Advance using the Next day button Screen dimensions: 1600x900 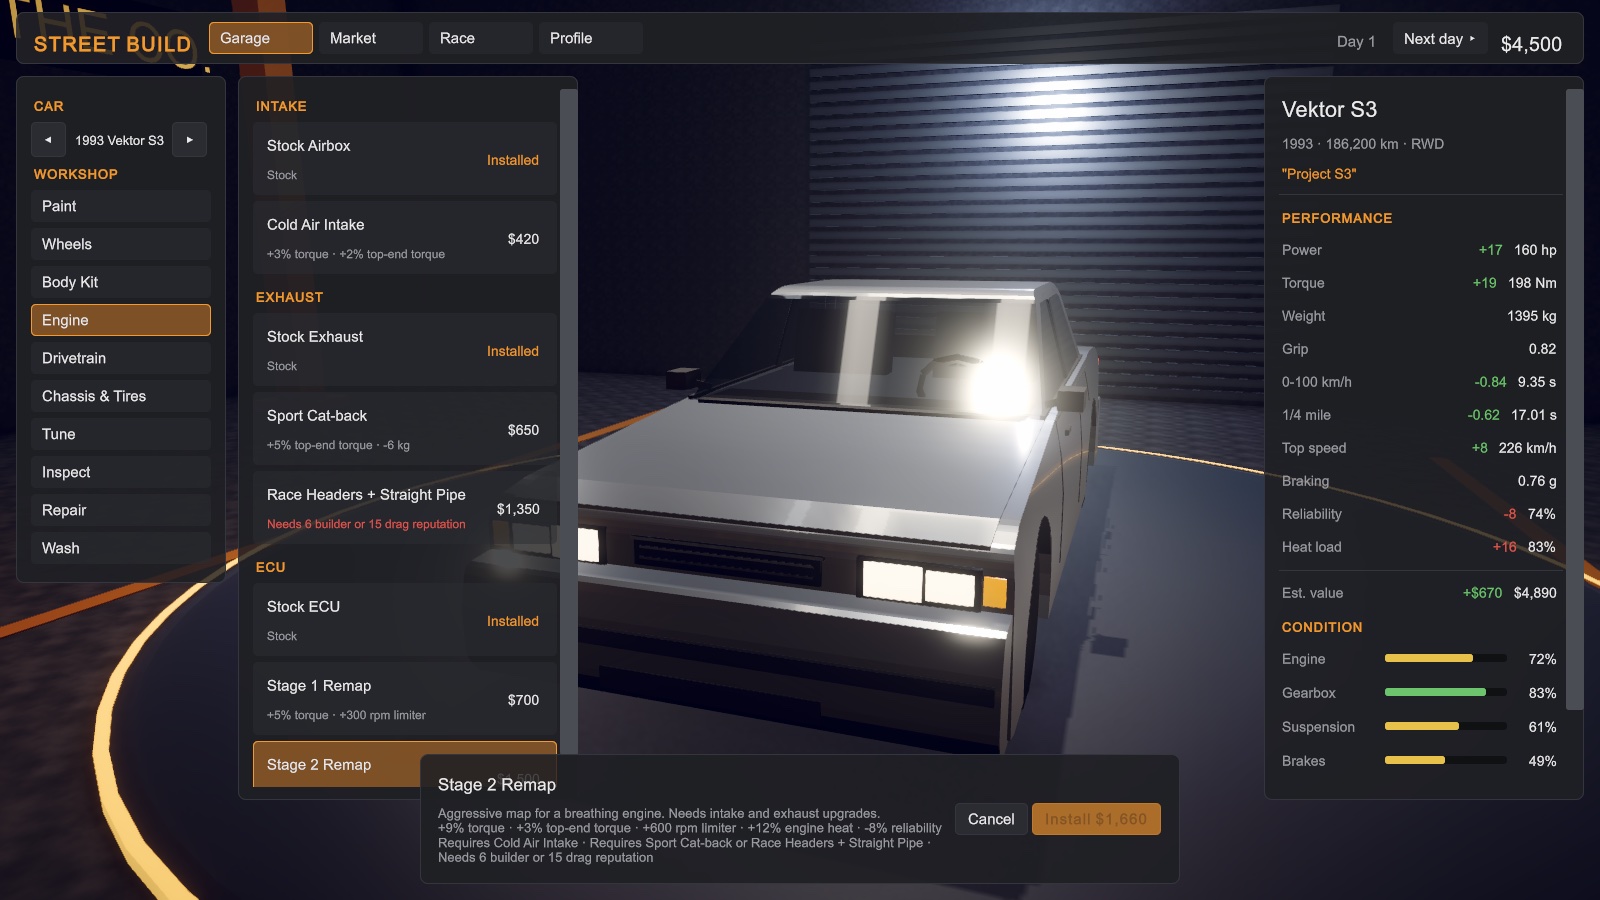point(1439,39)
